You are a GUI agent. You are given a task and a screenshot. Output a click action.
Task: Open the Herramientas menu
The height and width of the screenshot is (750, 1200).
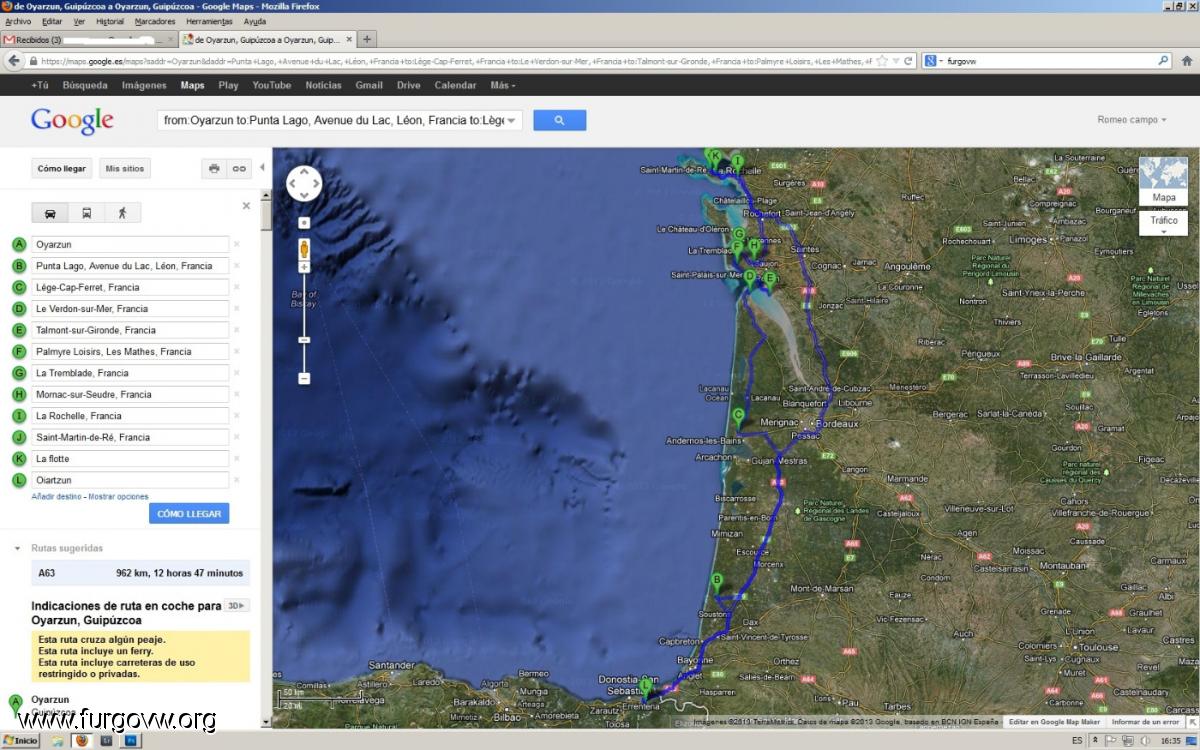pos(209,21)
